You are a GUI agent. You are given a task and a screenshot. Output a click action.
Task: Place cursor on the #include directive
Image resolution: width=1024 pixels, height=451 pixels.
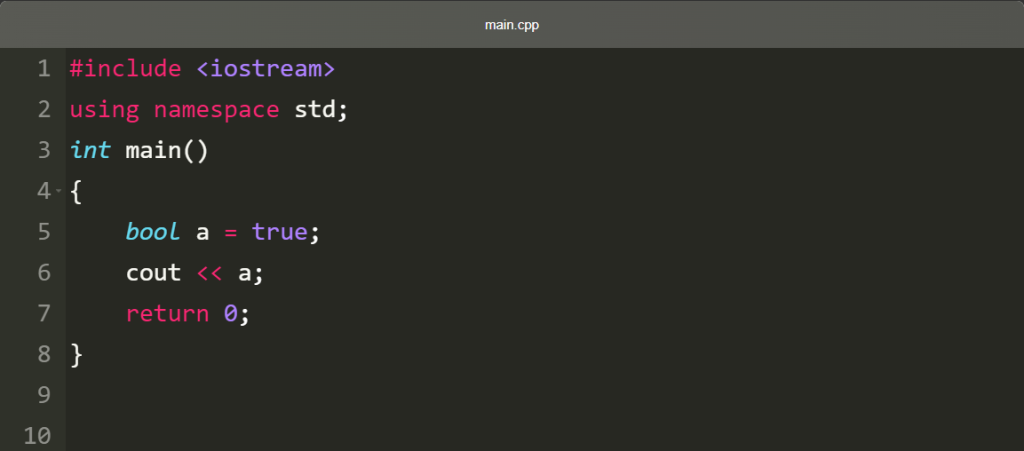125,69
